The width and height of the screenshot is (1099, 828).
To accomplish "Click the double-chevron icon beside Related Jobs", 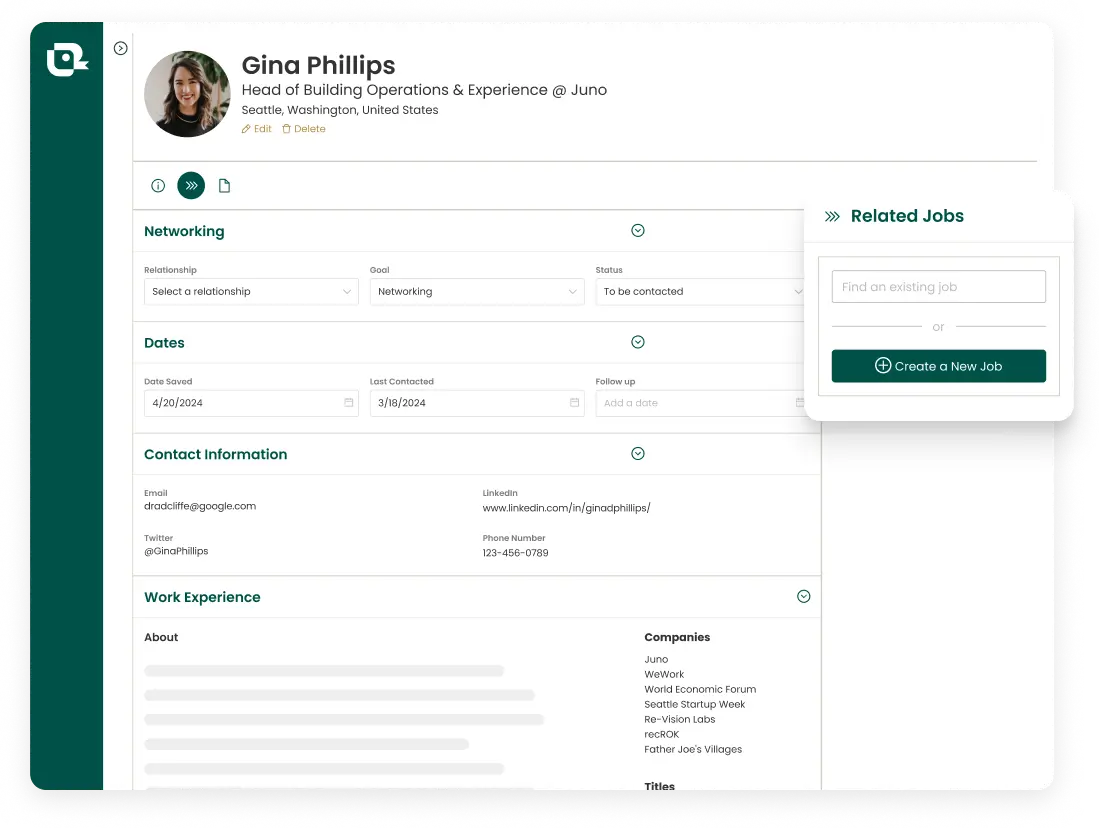I will (x=831, y=215).
